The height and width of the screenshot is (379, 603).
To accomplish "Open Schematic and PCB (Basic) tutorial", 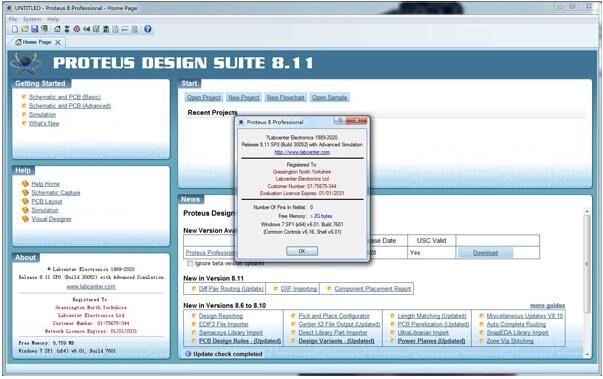I will click(65, 97).
